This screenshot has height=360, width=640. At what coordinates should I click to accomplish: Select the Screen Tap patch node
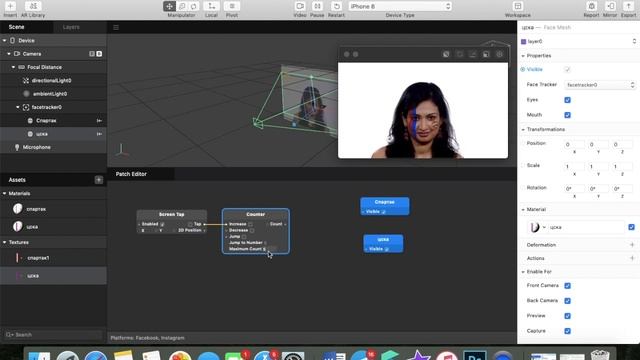click(171, 214)
